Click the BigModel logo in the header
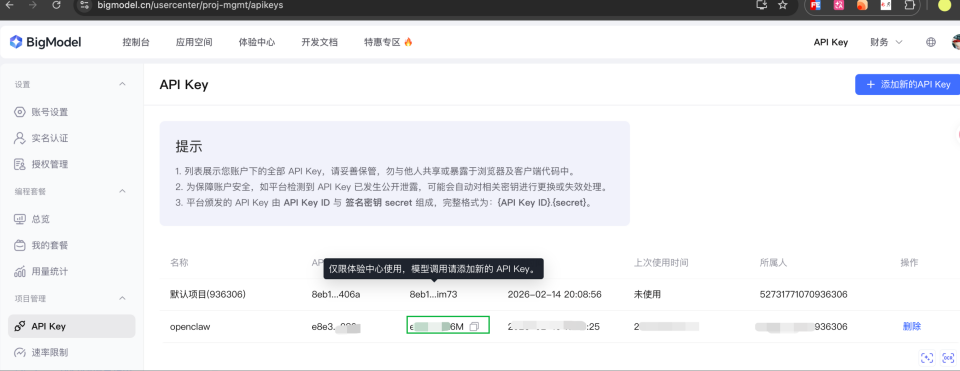Screen dimensions: 960x371 [46, 42]
